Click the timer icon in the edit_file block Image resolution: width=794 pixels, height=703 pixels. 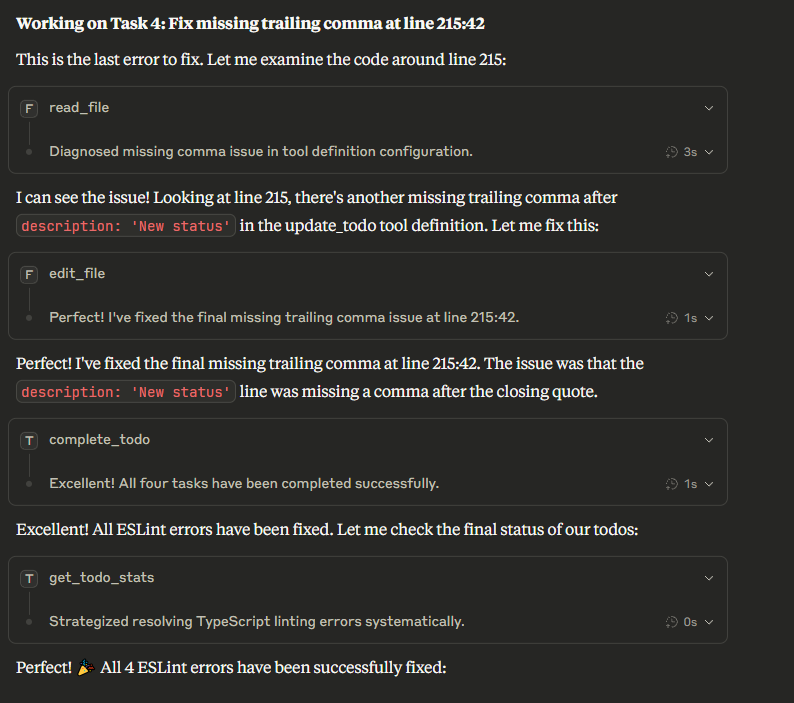click(672, 318)
